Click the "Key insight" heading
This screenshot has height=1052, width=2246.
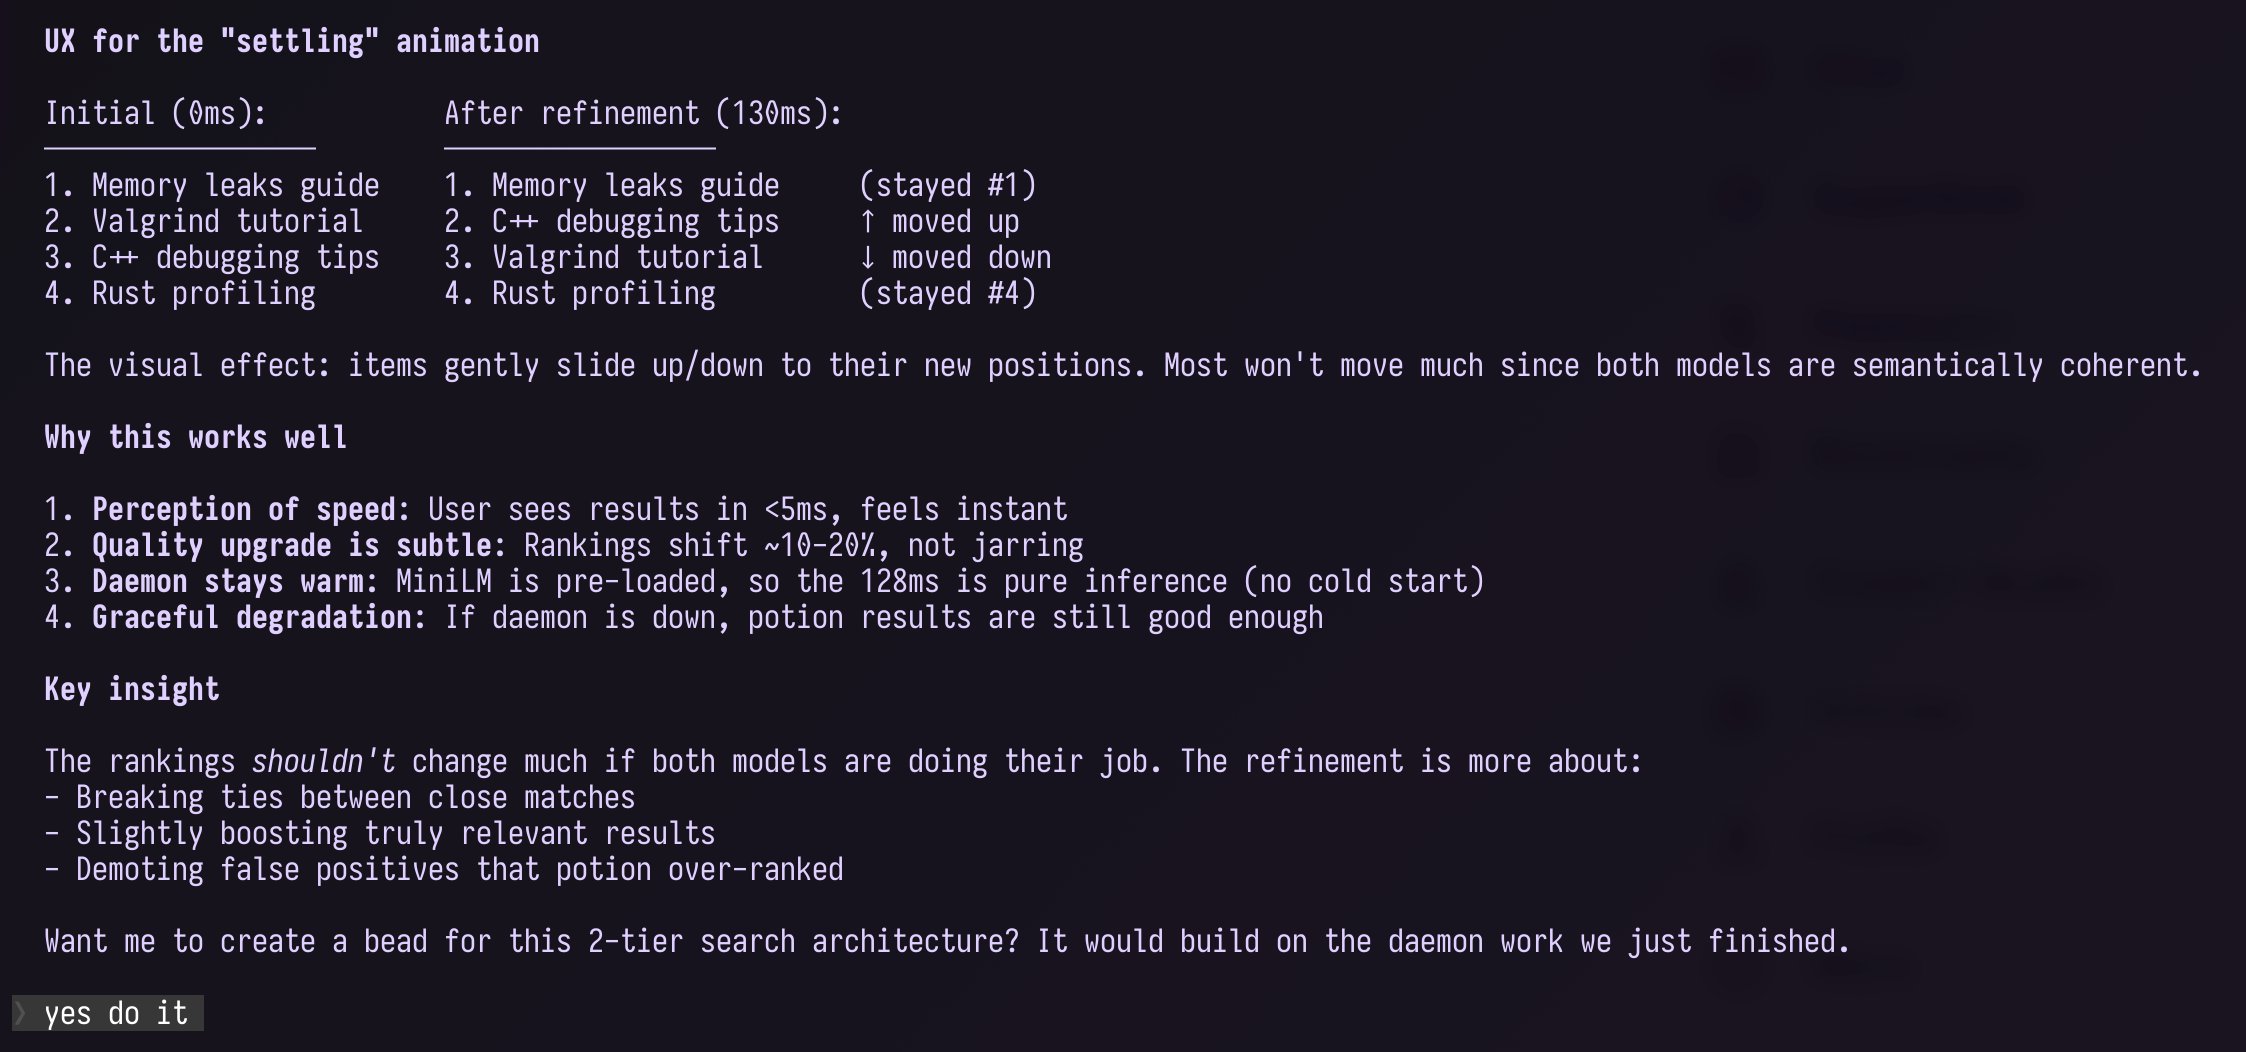click(x=131, y=689)
